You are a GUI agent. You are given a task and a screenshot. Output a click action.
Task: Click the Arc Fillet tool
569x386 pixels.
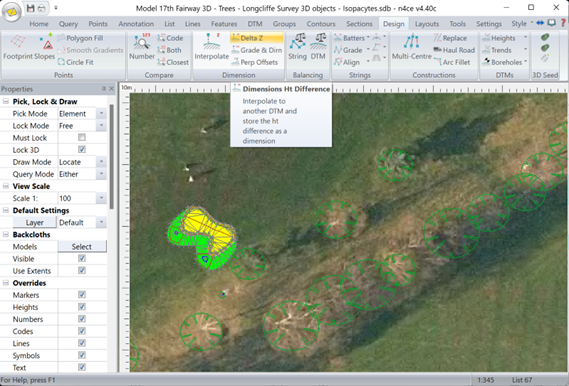pos(452,62)
